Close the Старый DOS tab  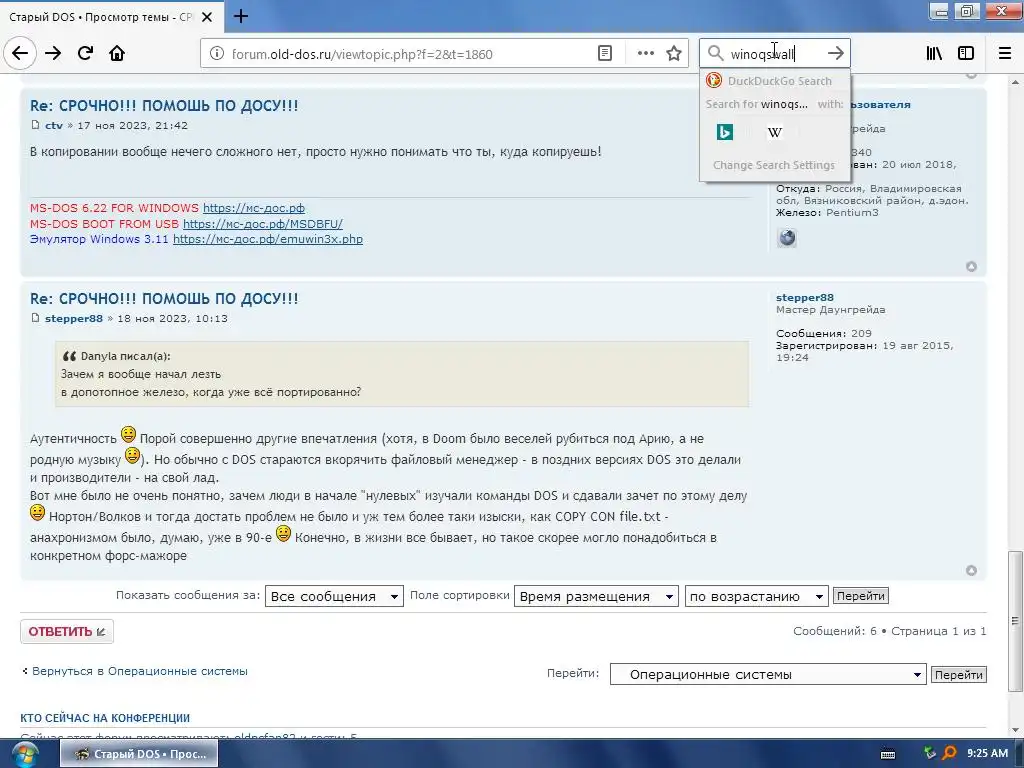point(206,17)
